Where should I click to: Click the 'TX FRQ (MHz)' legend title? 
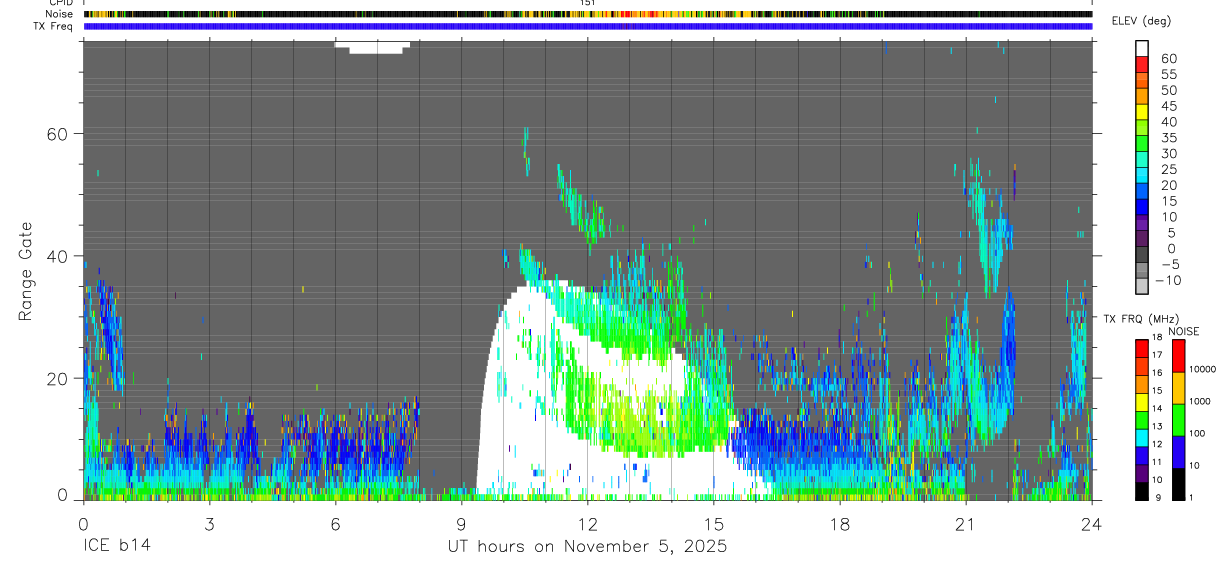coord(1140,318)
